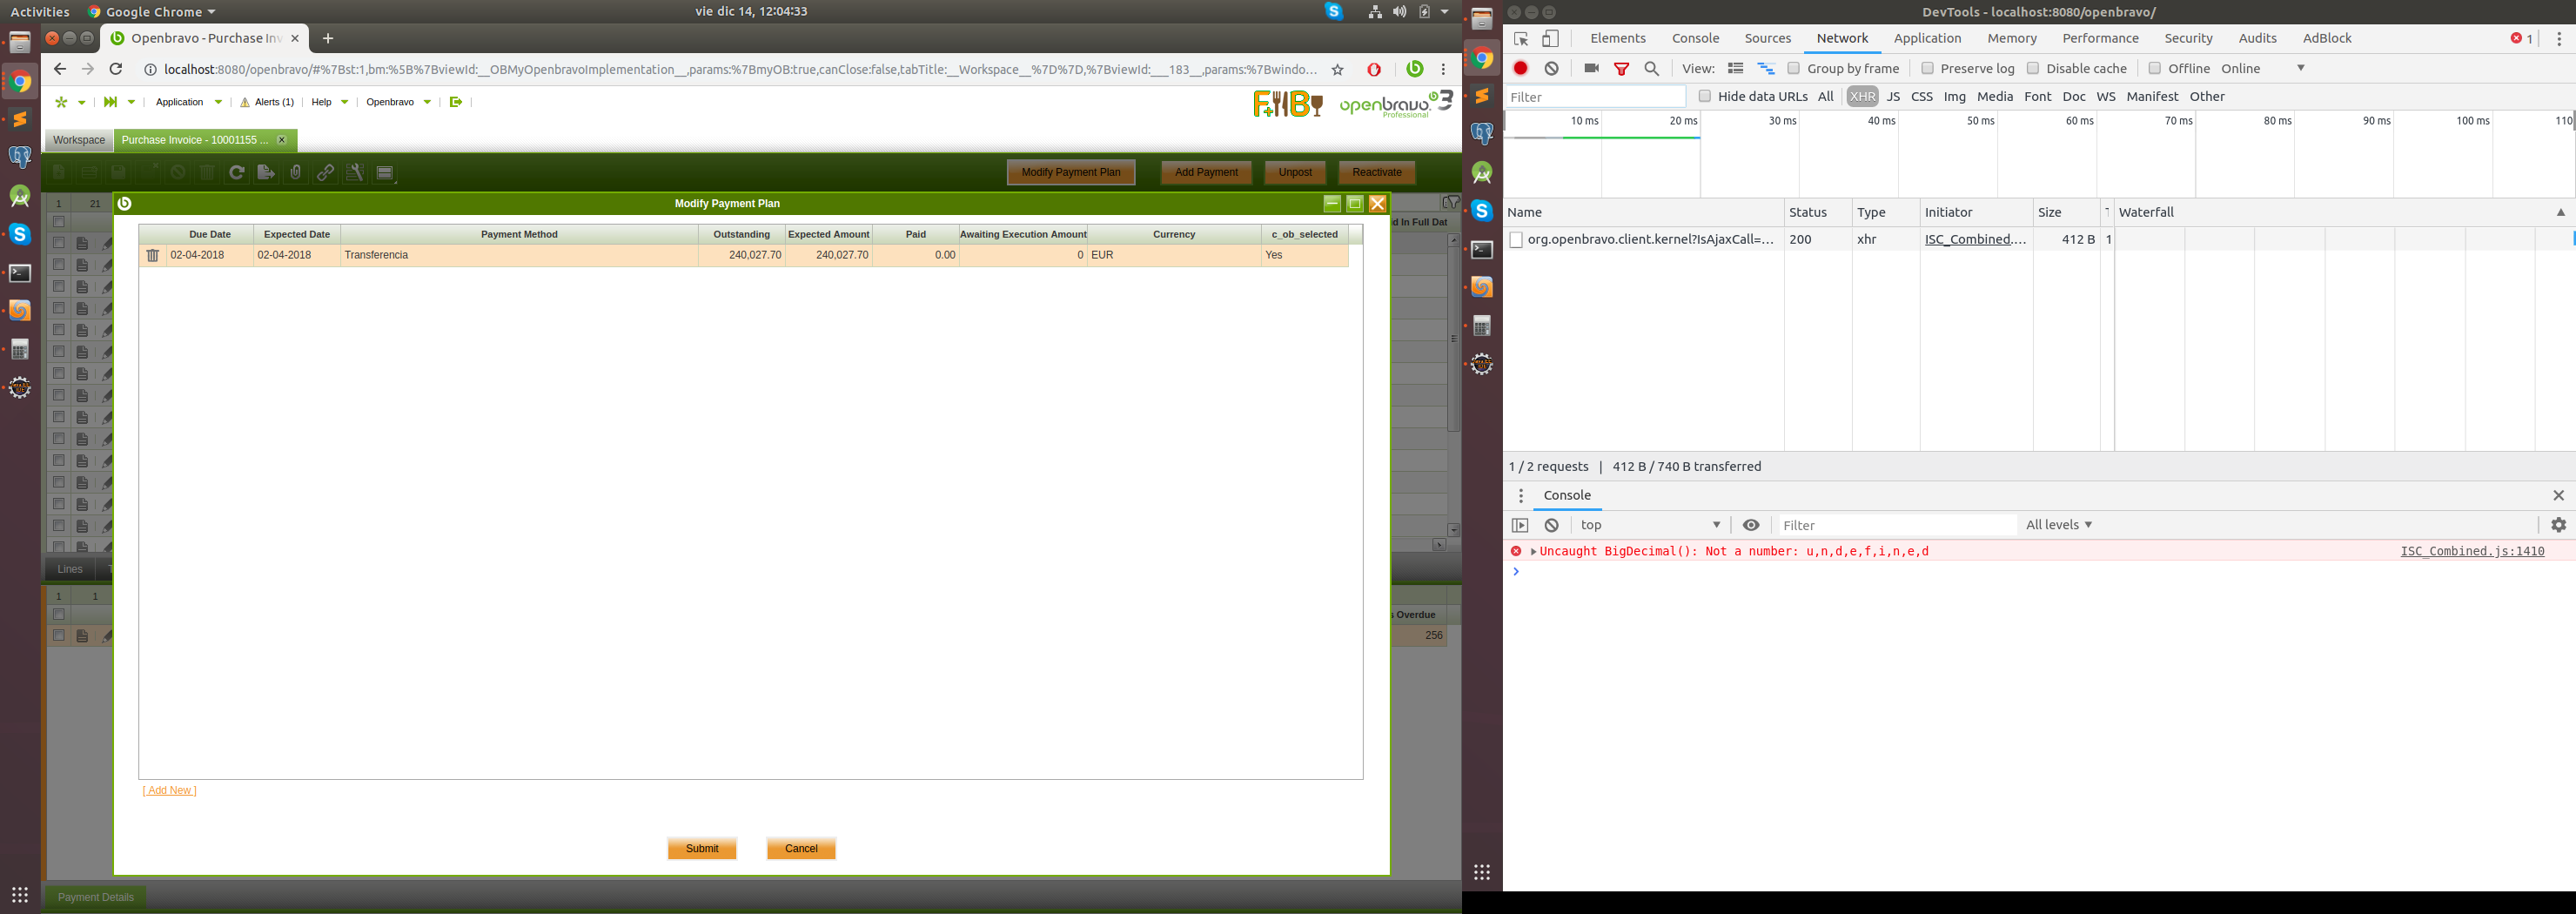Click the capture screenshots camera icon
Image resolution: width=2576 pixels, height=914 pixels.
pos(1591,68)
